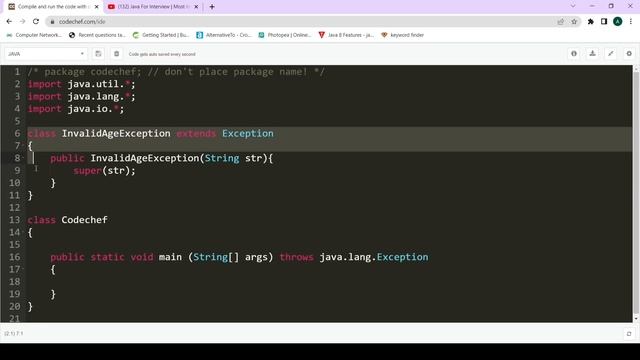Open the IDE info icon
640x360 pixels.
(x=574, y=53)
